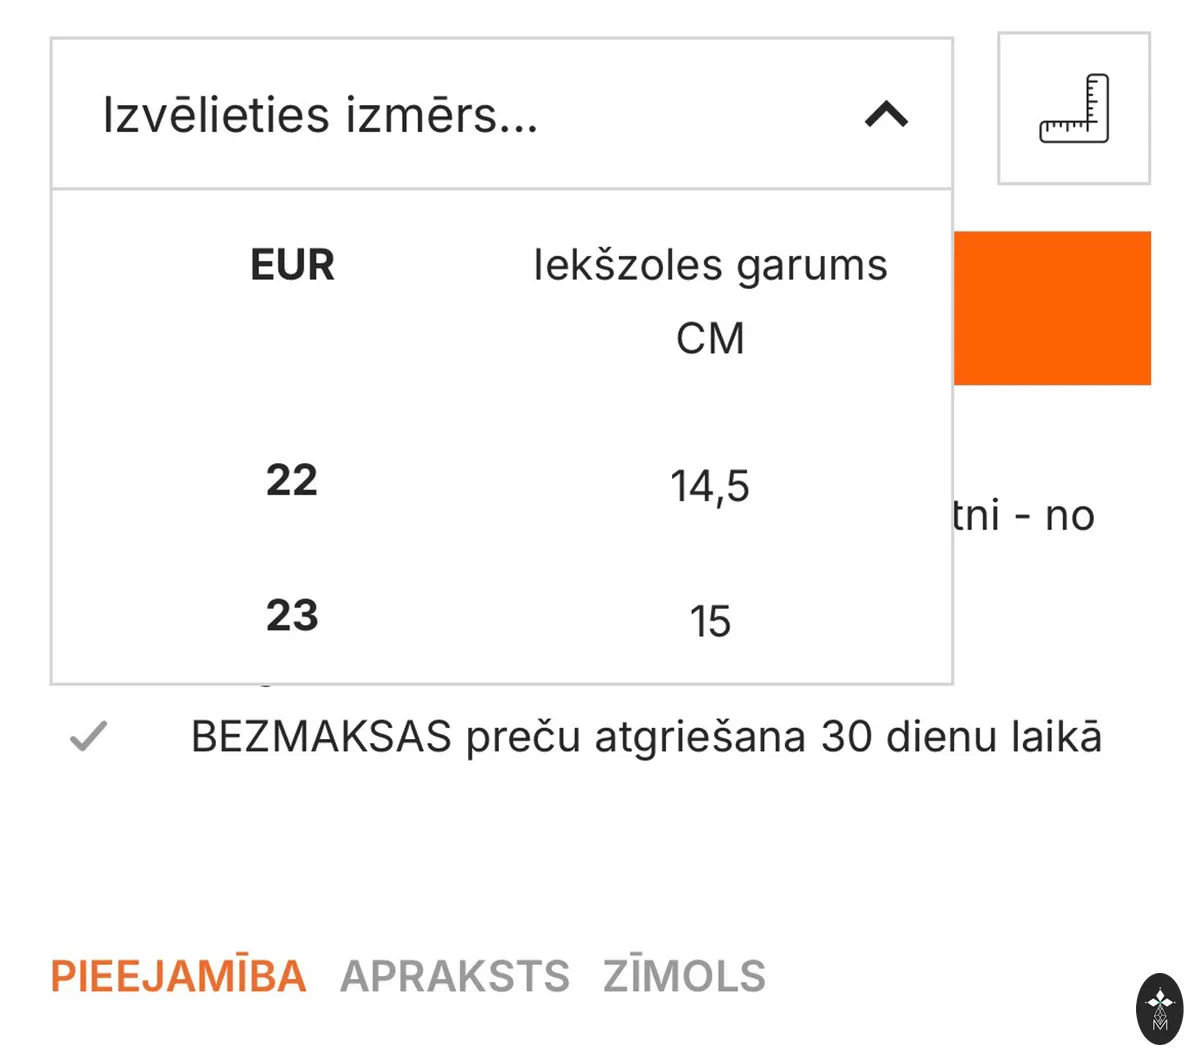Select EUR size 22
1200x1061 pixels.
coord(291,480)
